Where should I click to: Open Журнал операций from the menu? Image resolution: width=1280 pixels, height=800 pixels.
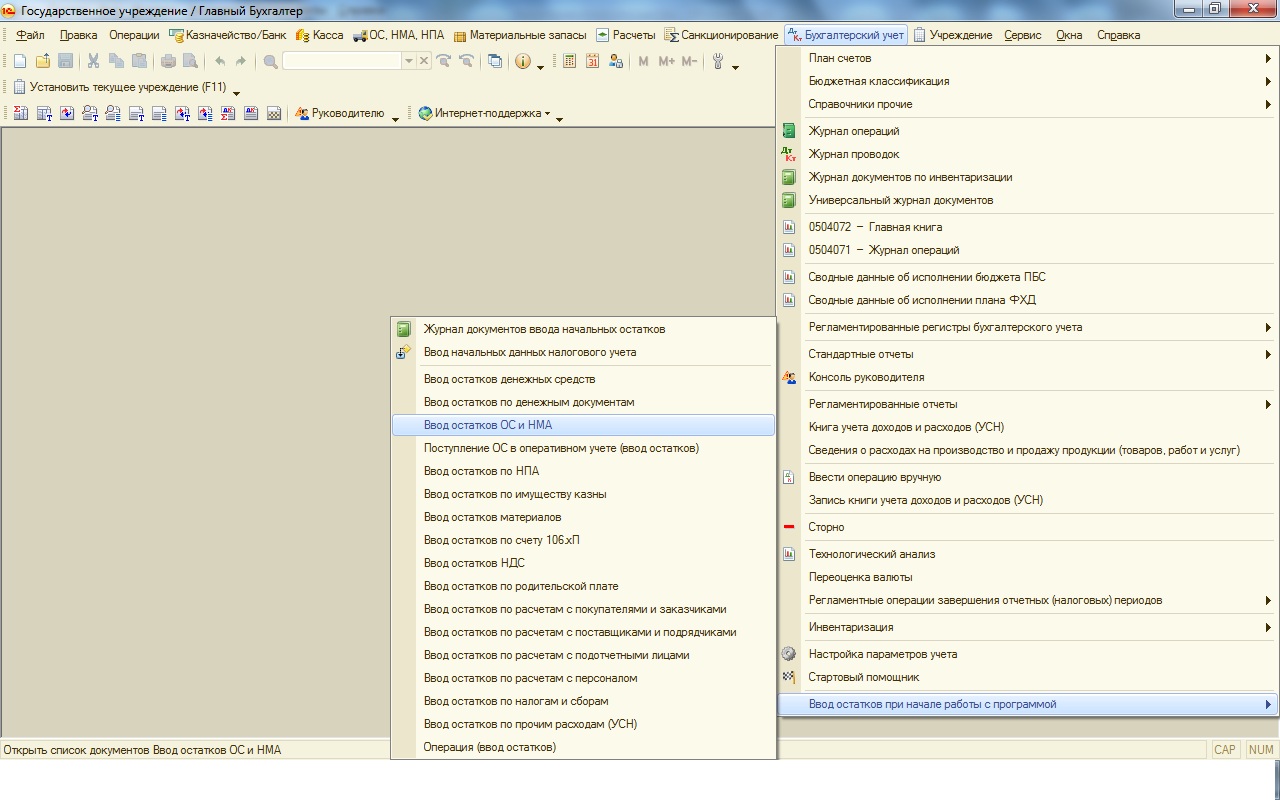click(x=853, y=131)
